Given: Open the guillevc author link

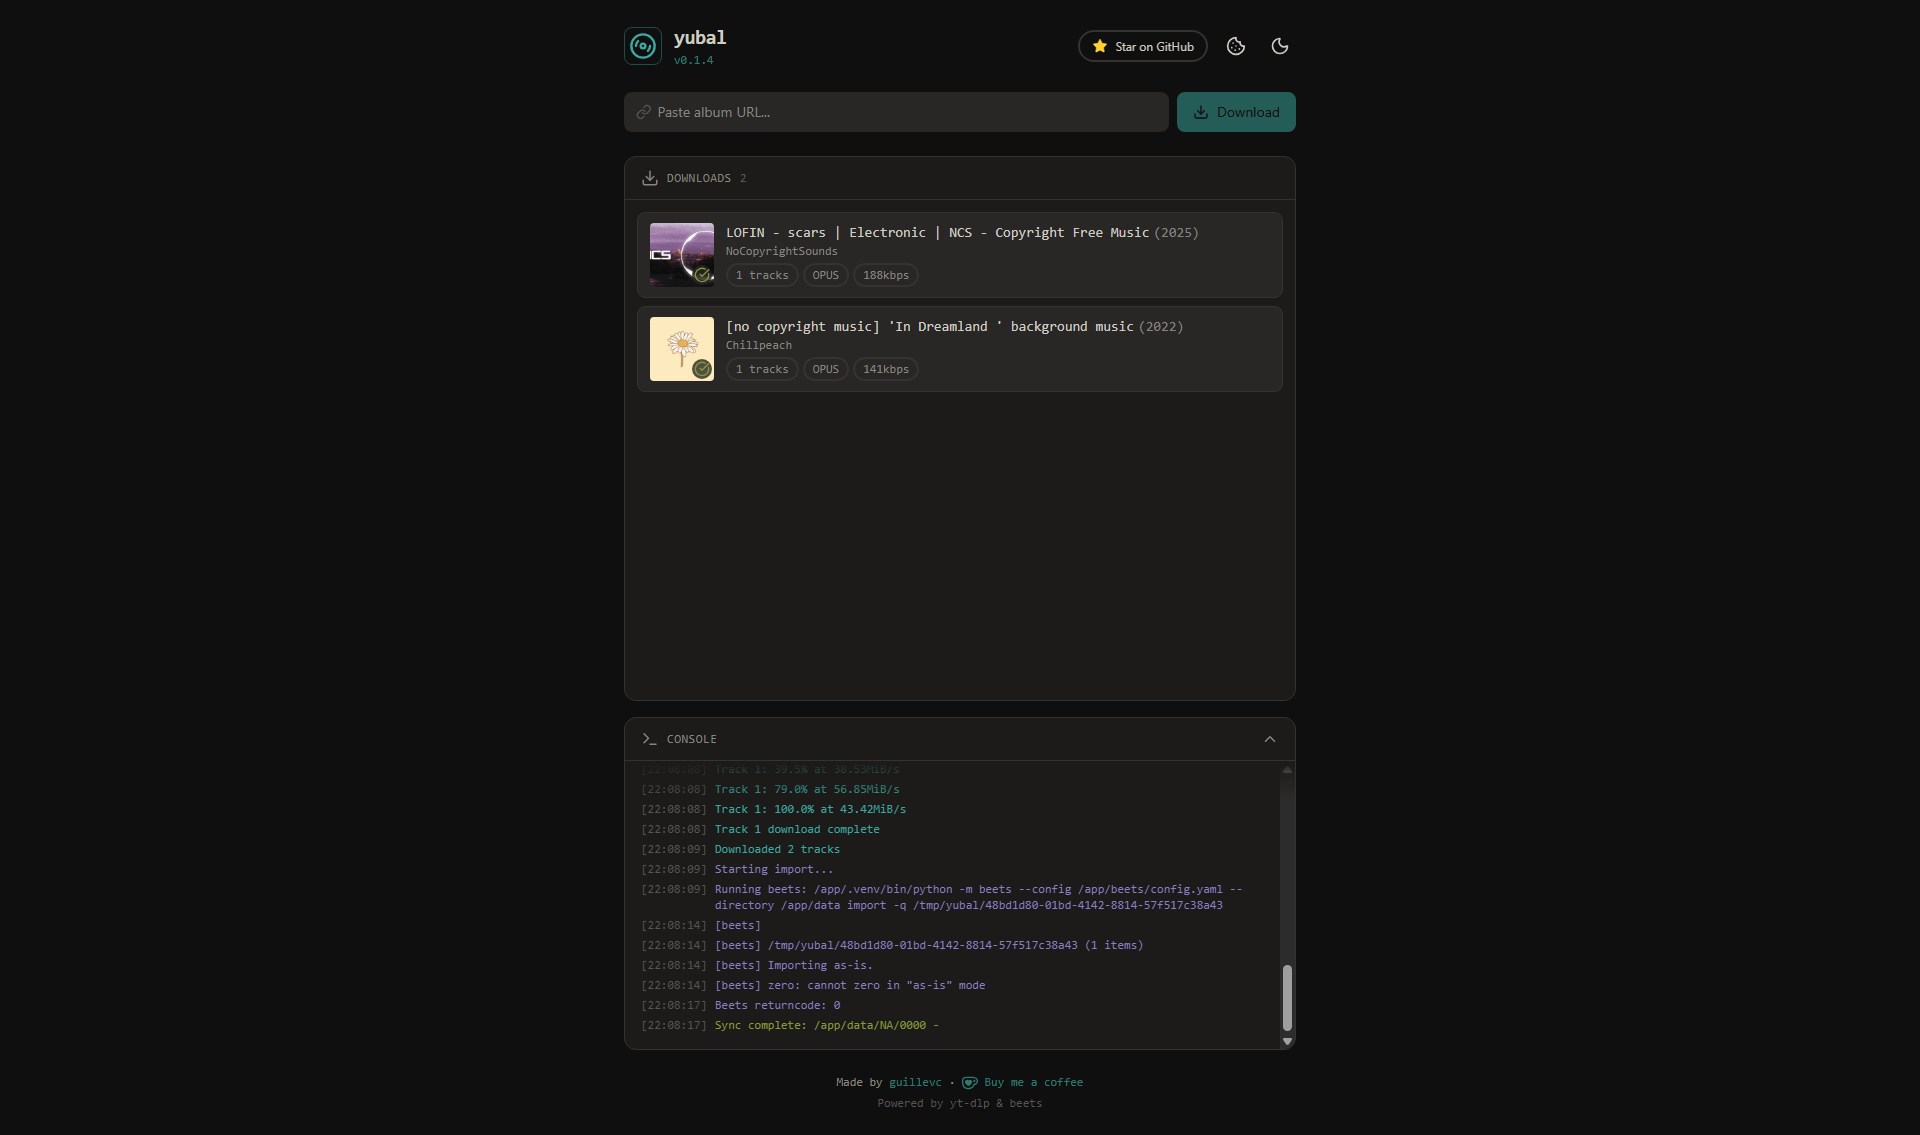Looking at the screenshot, I should [915, 1082].
